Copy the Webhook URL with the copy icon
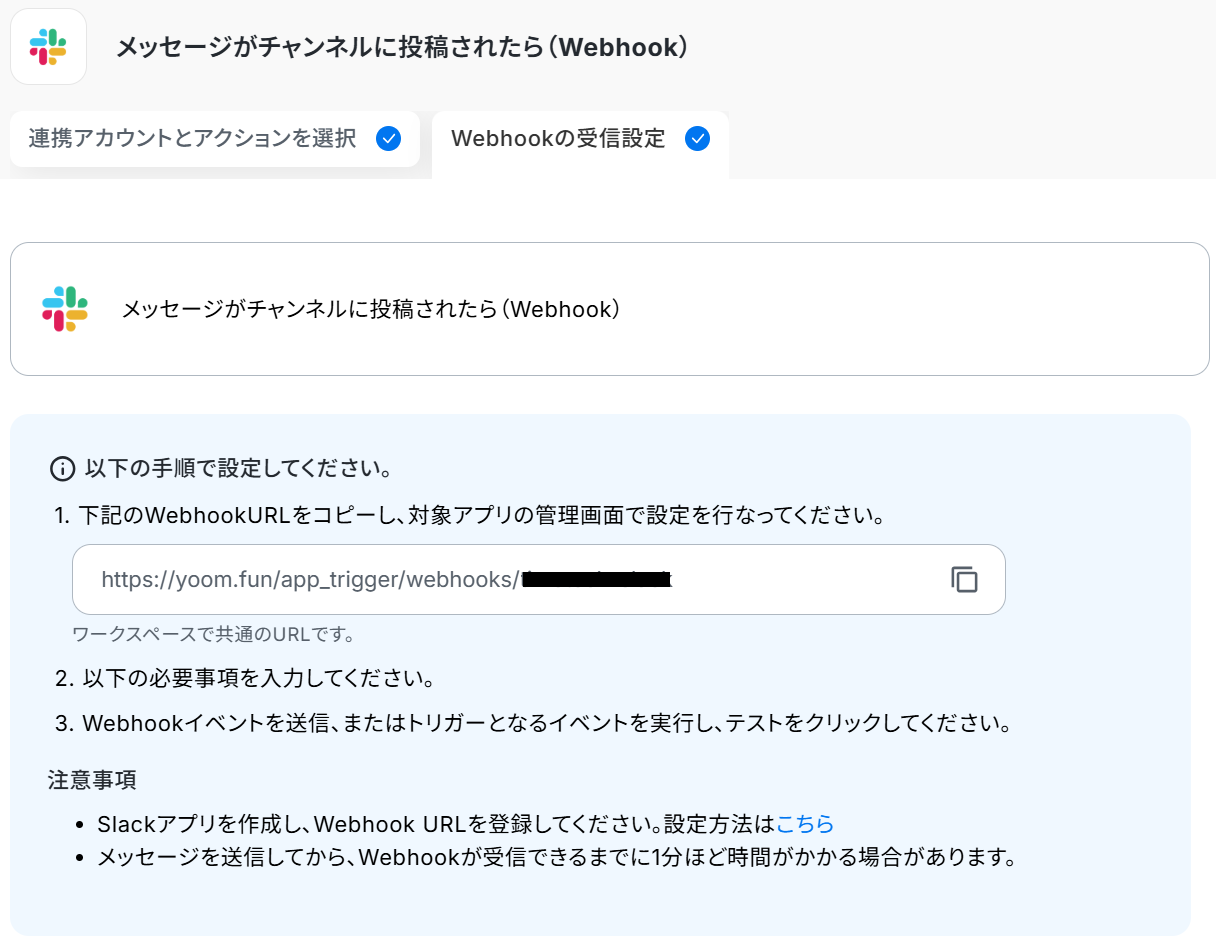 coord(963,579)
